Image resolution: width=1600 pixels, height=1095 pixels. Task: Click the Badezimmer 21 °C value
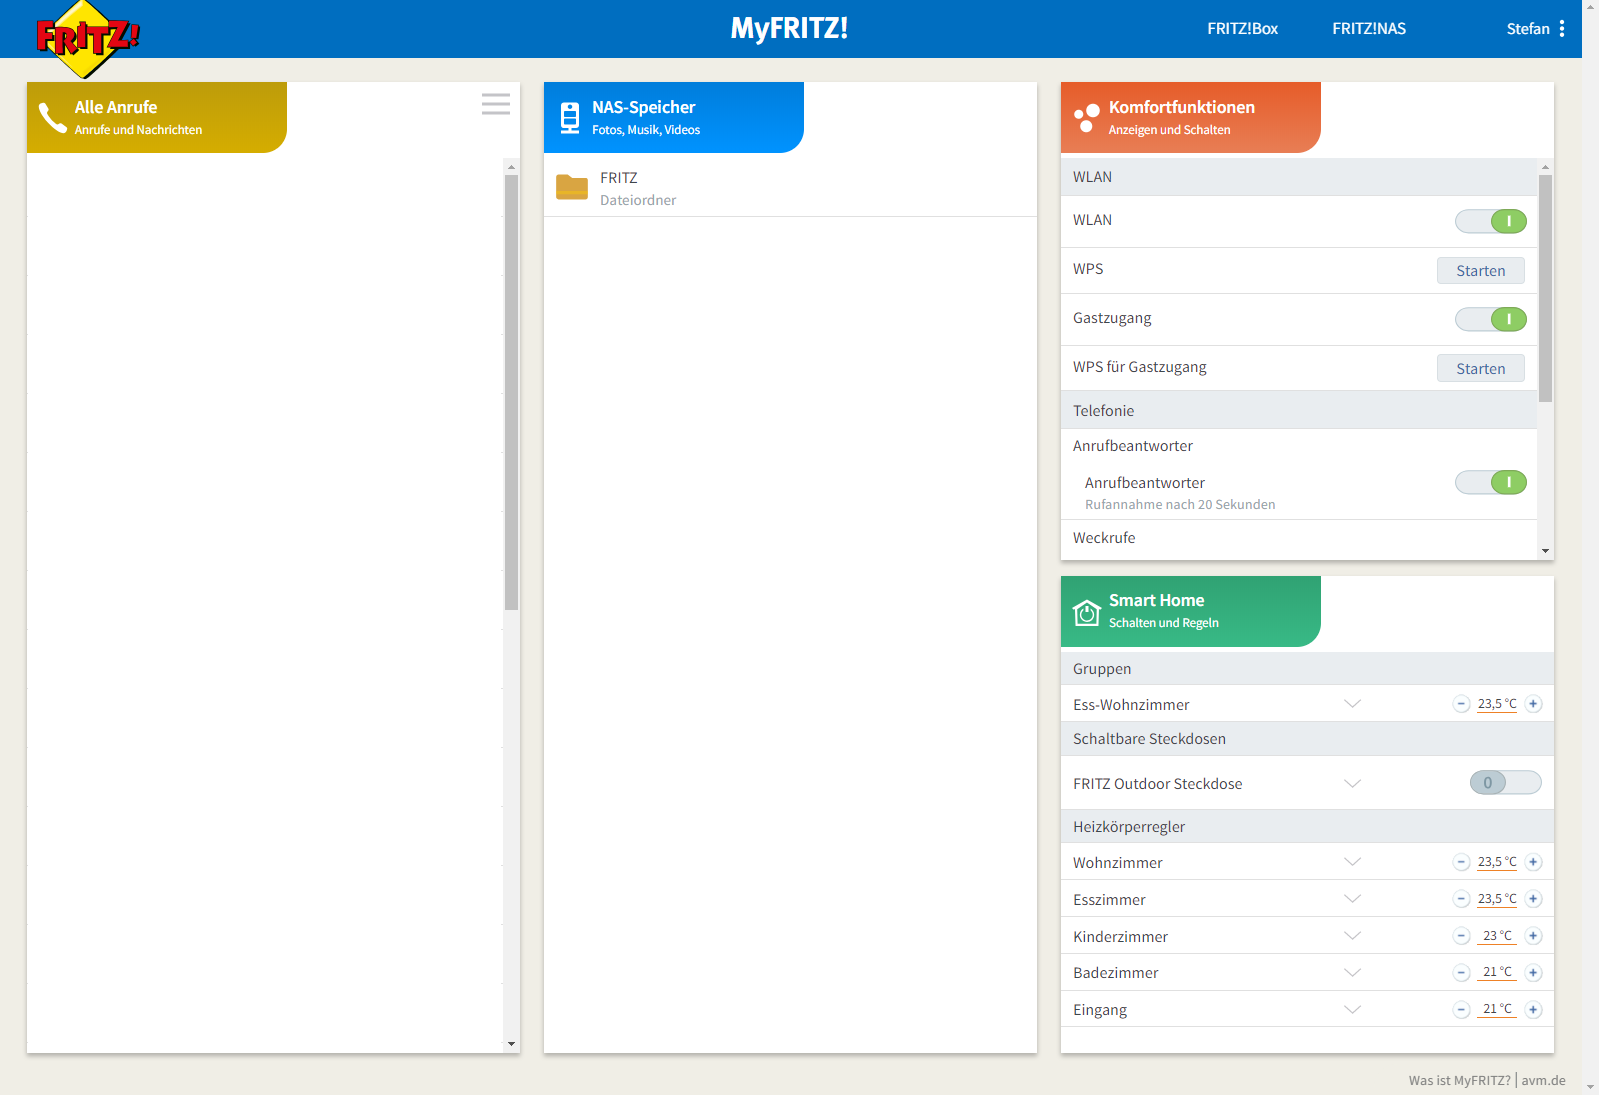[1497, 972]
